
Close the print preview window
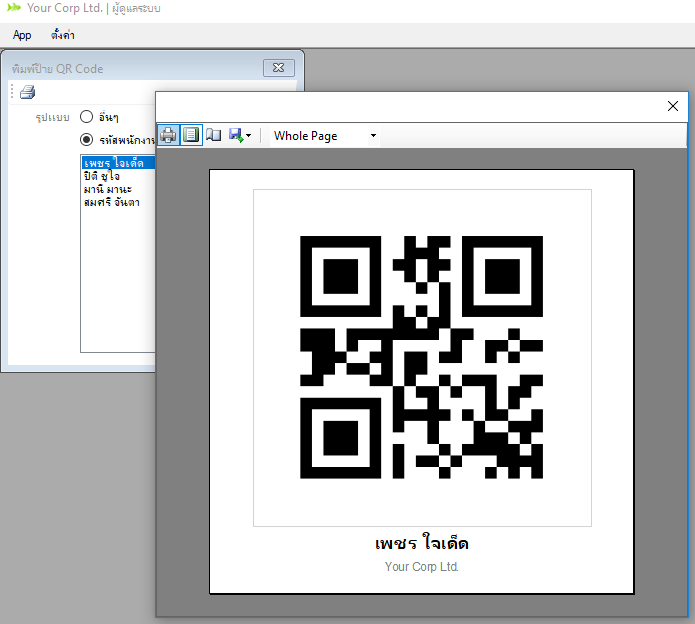[x=672, y=106]
